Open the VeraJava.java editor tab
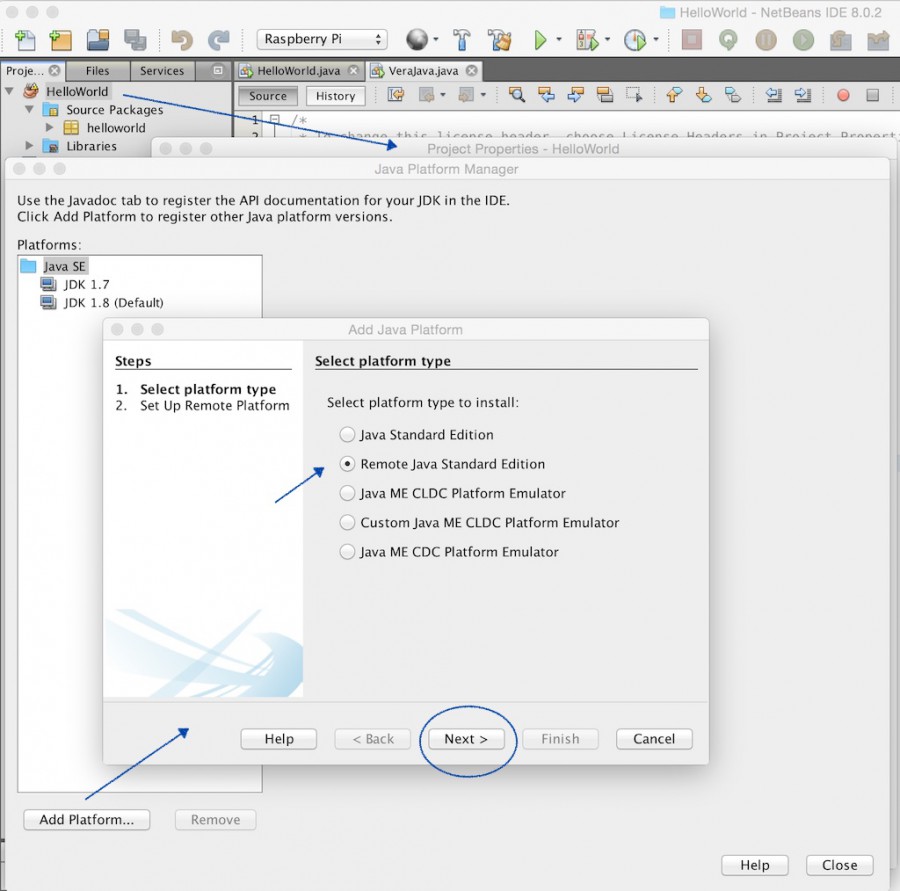This screenshot has width=900, height=891. [424, 71]
